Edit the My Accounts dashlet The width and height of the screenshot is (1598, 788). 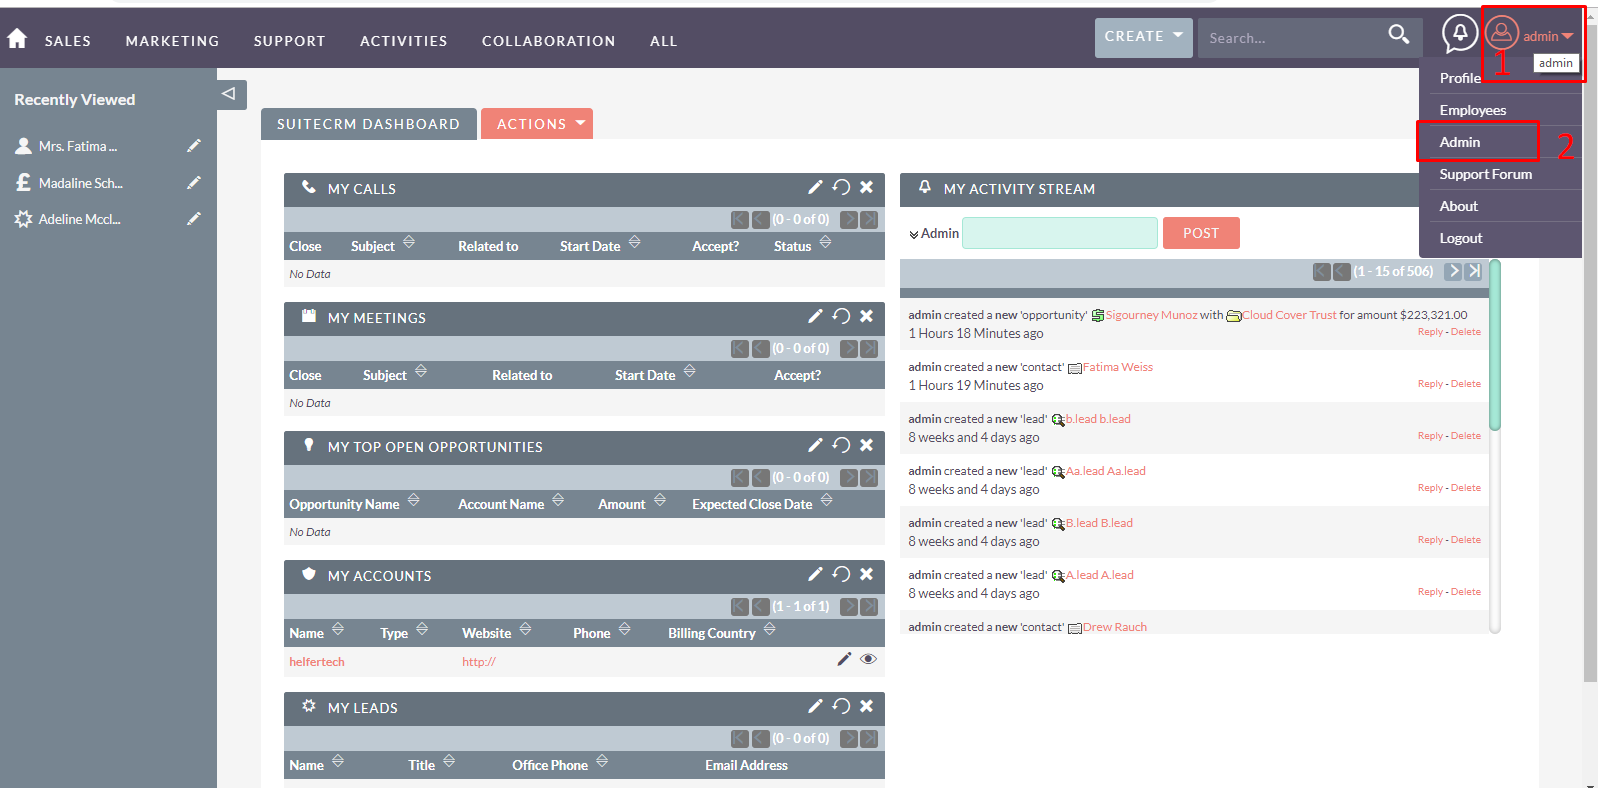(816, 574)
